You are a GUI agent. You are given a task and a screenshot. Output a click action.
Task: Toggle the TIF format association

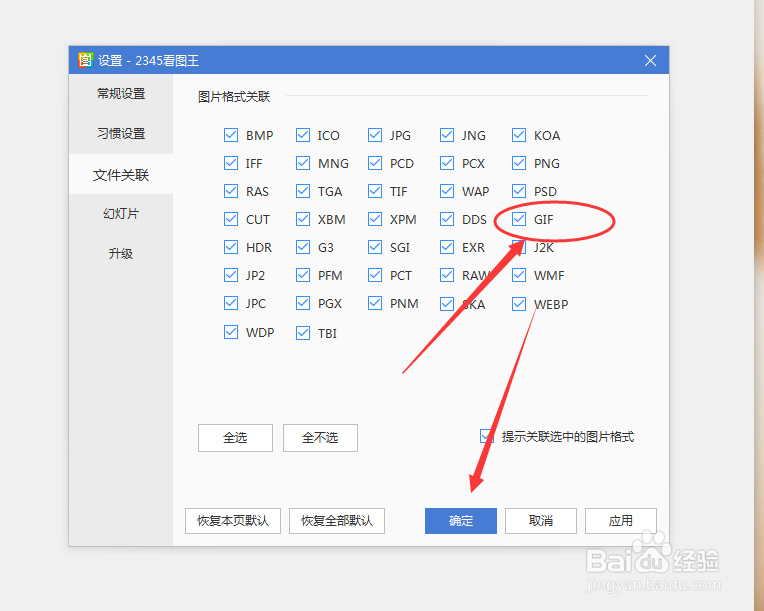[375, 191]
